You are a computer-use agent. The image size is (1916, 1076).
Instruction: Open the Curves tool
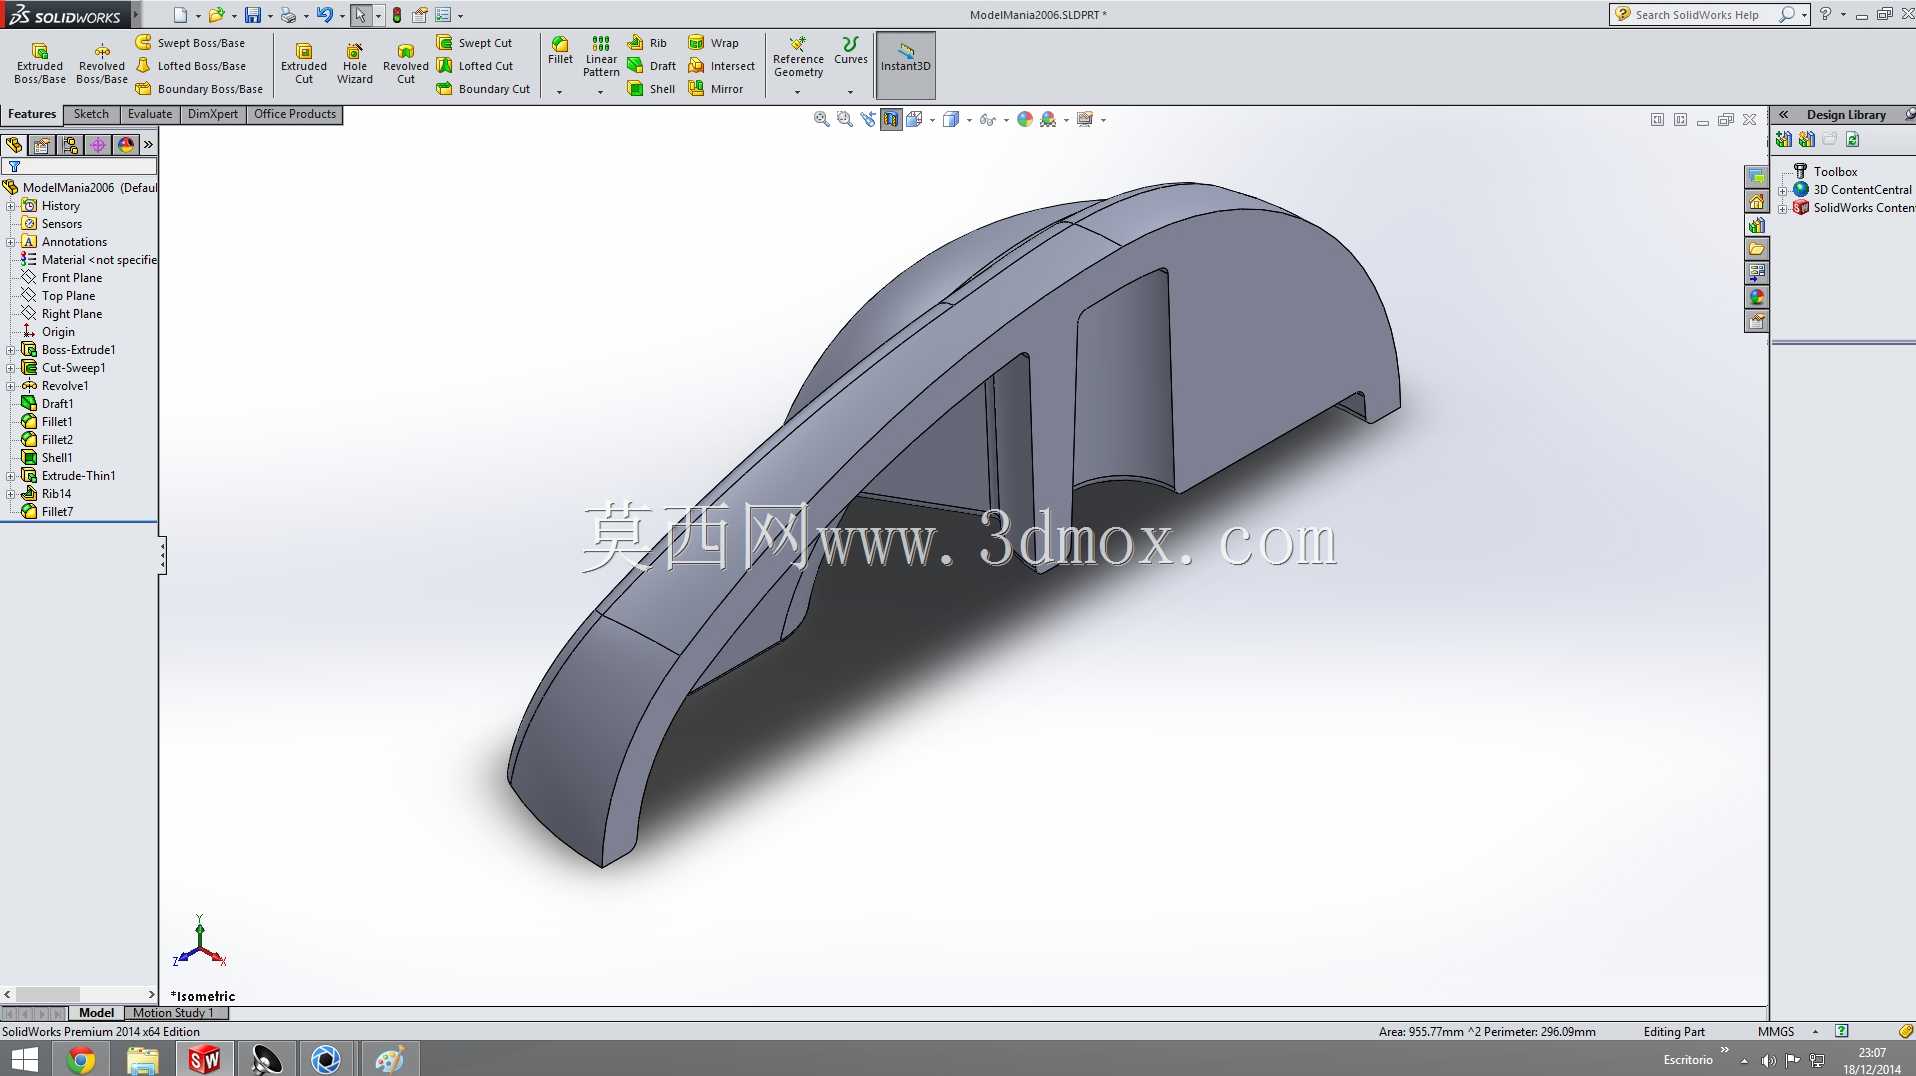851,51
